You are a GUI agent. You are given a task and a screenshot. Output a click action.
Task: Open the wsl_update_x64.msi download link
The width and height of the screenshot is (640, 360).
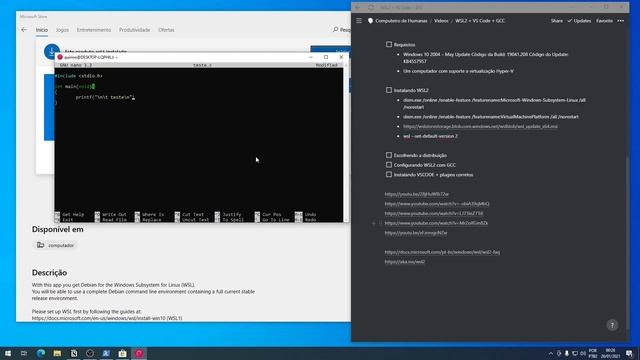[x=480, y=127]
